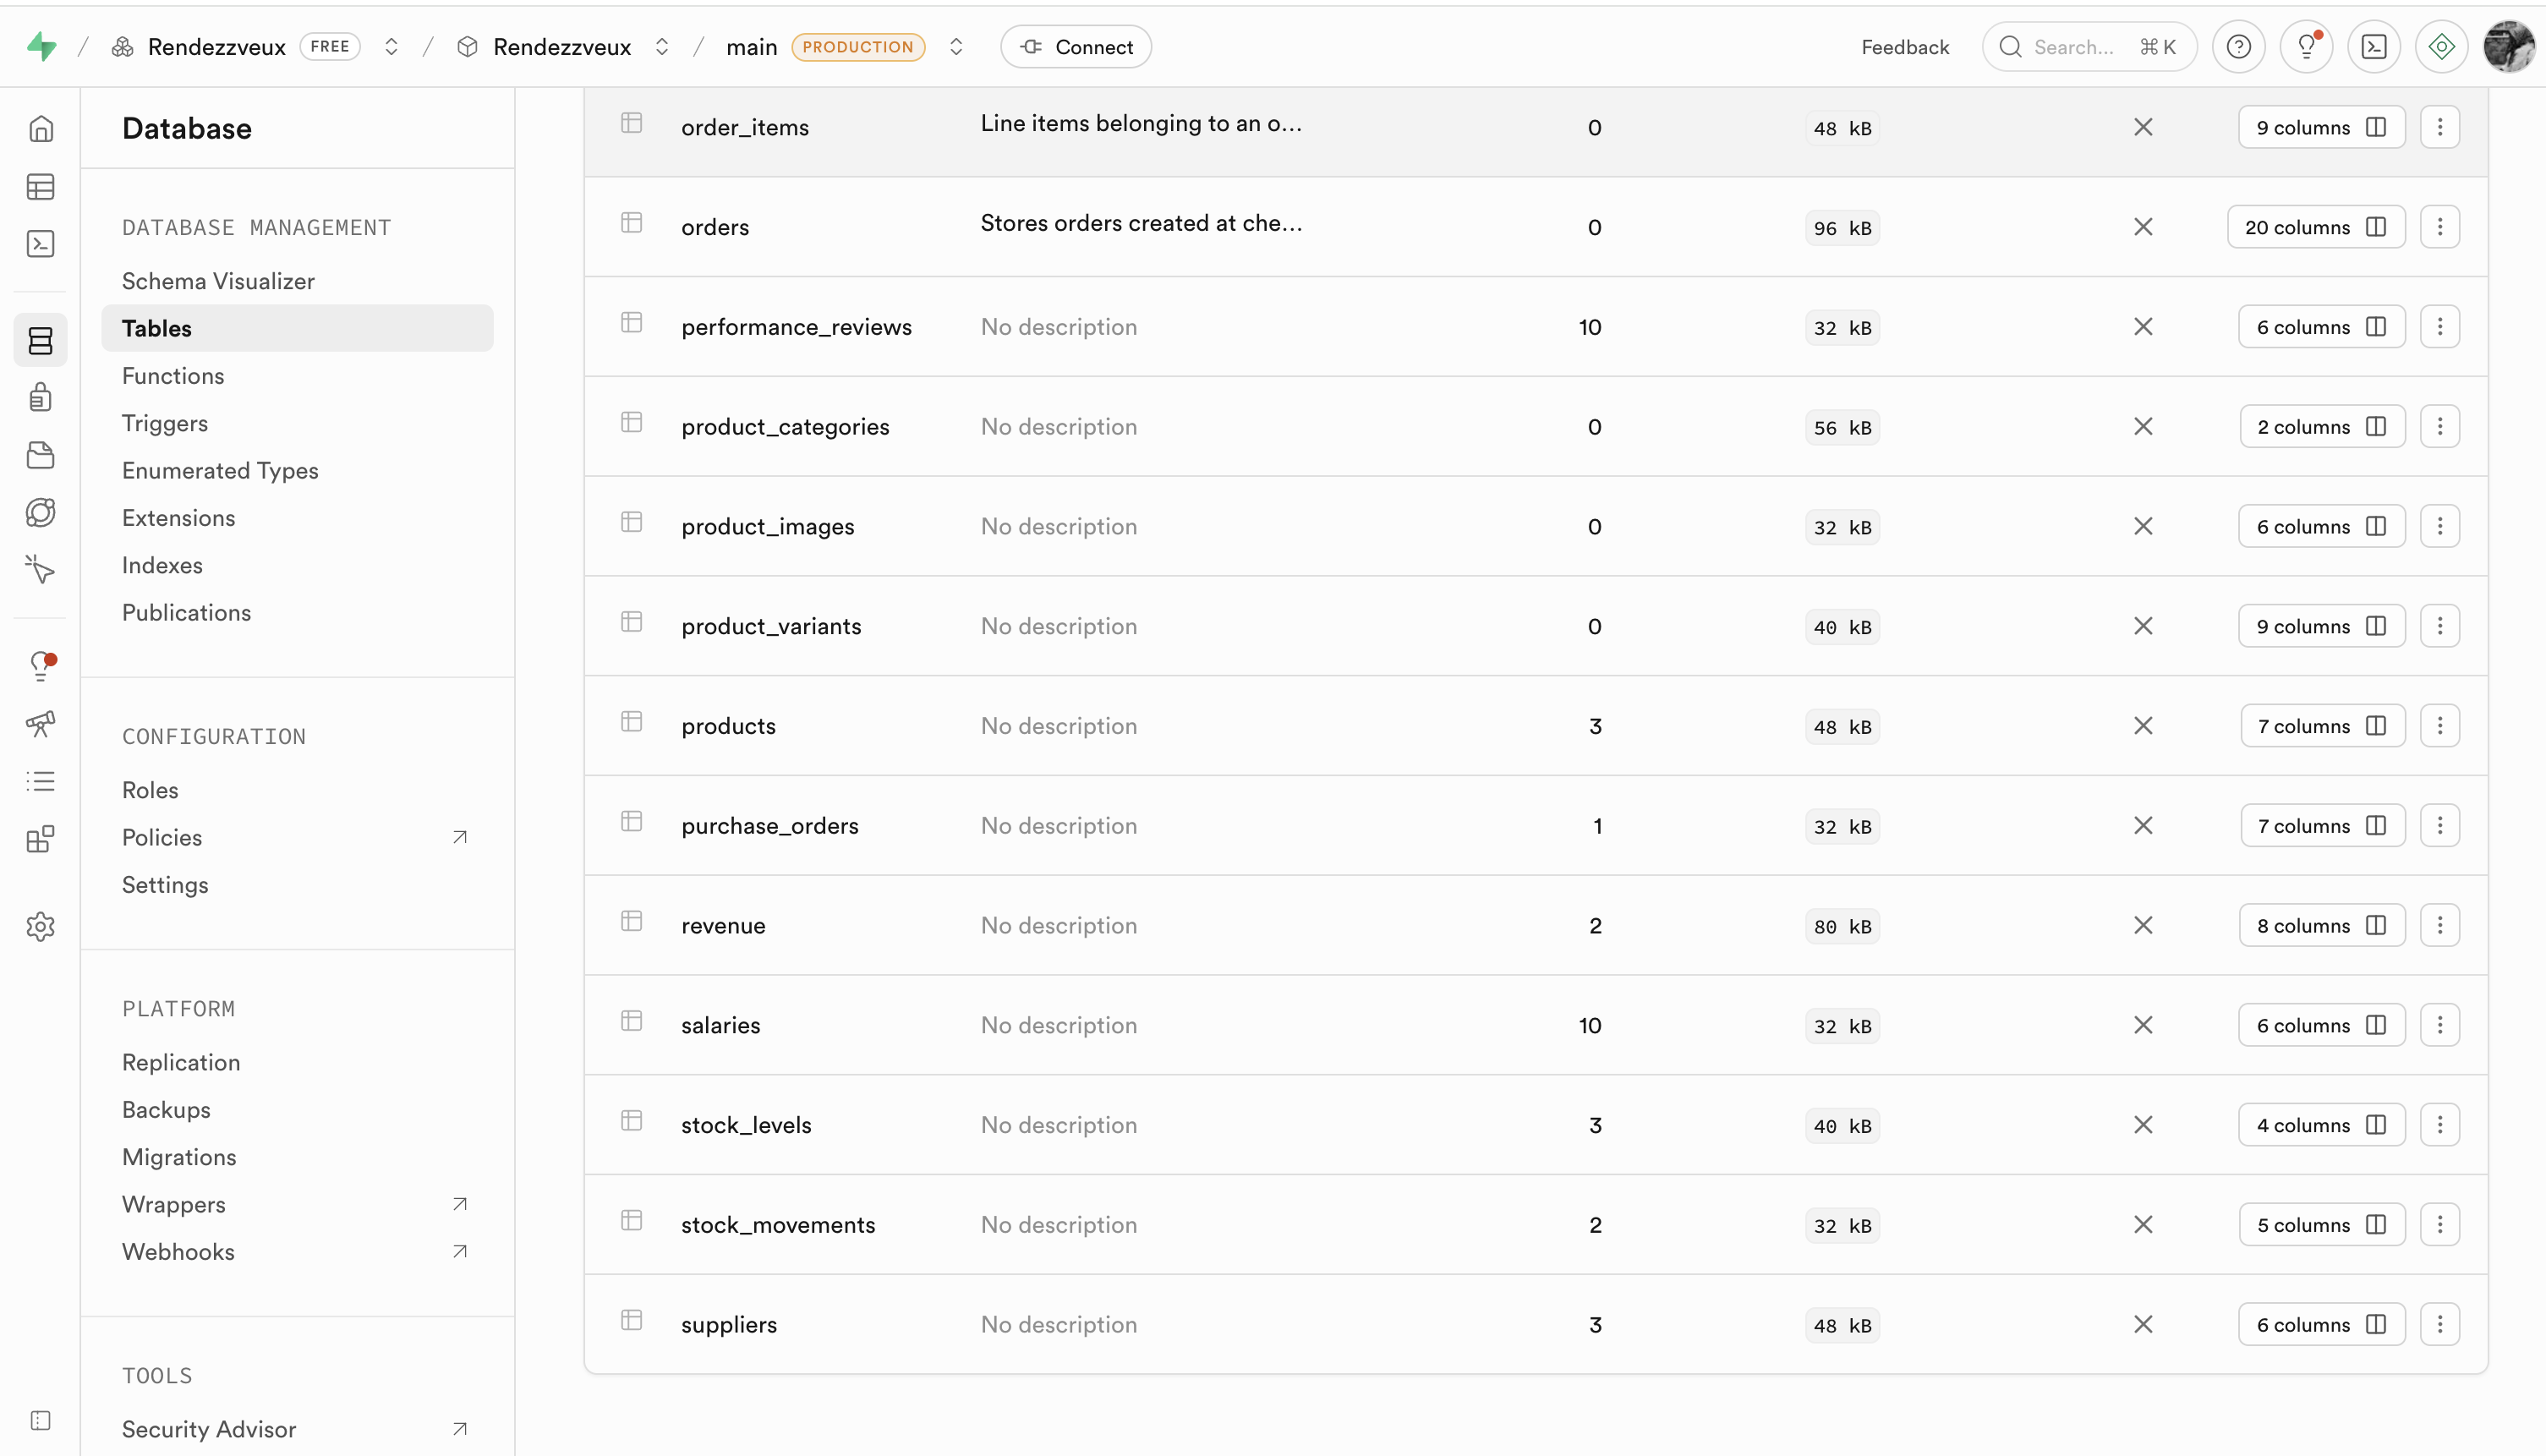Expand the Rendezzveux organization switcher
The height and width of the screenshot is (1456, 2546).
(392, 46)
